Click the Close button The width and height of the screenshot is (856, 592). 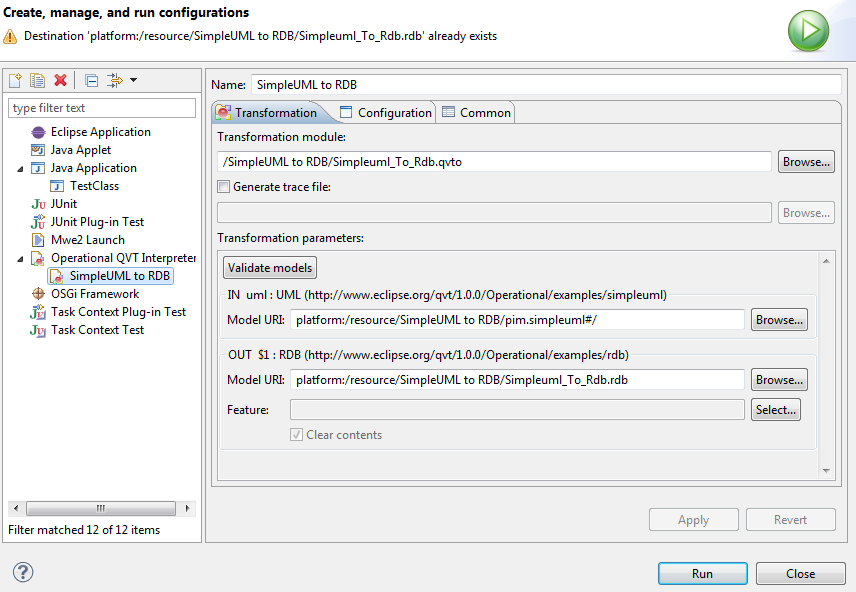coord(800,573)
